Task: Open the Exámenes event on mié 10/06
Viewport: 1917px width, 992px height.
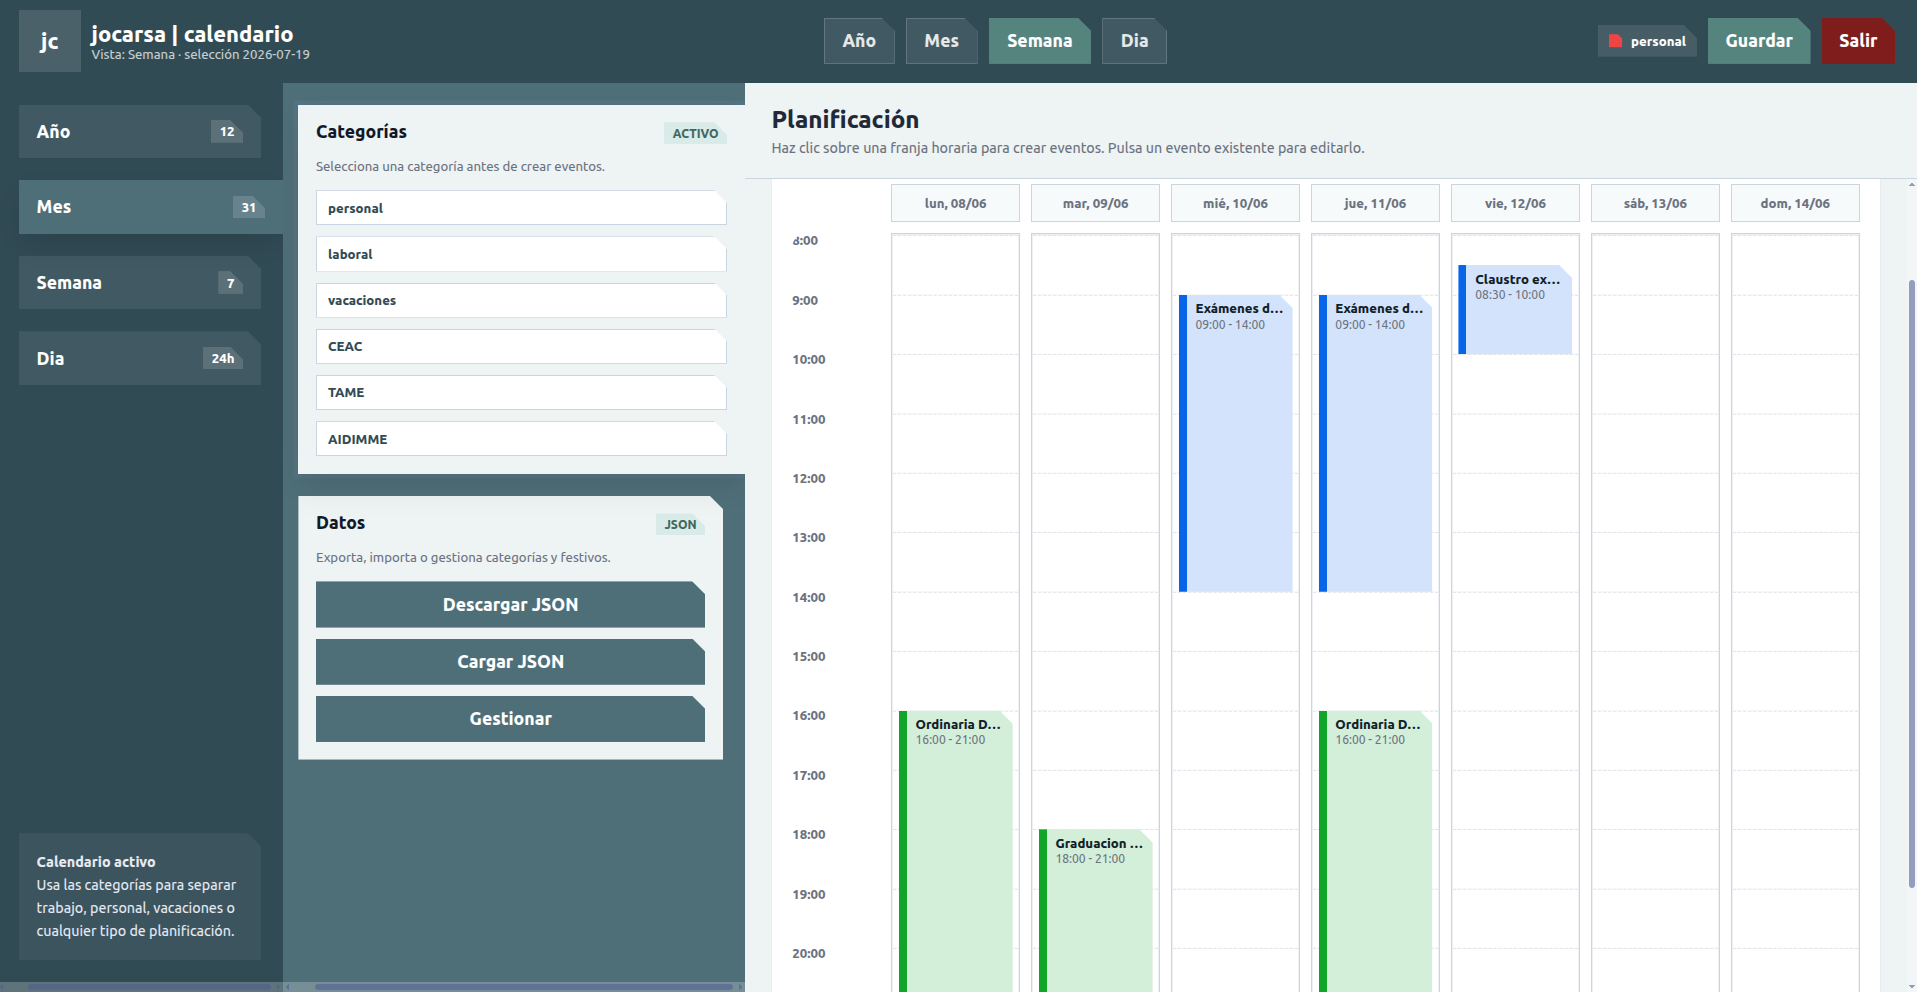Action: 1236,443
